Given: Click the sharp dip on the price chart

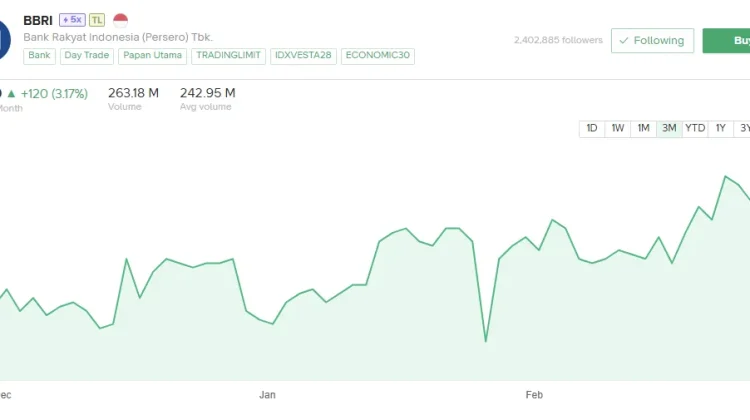Looking at the screenshot, I should point(486,341).
